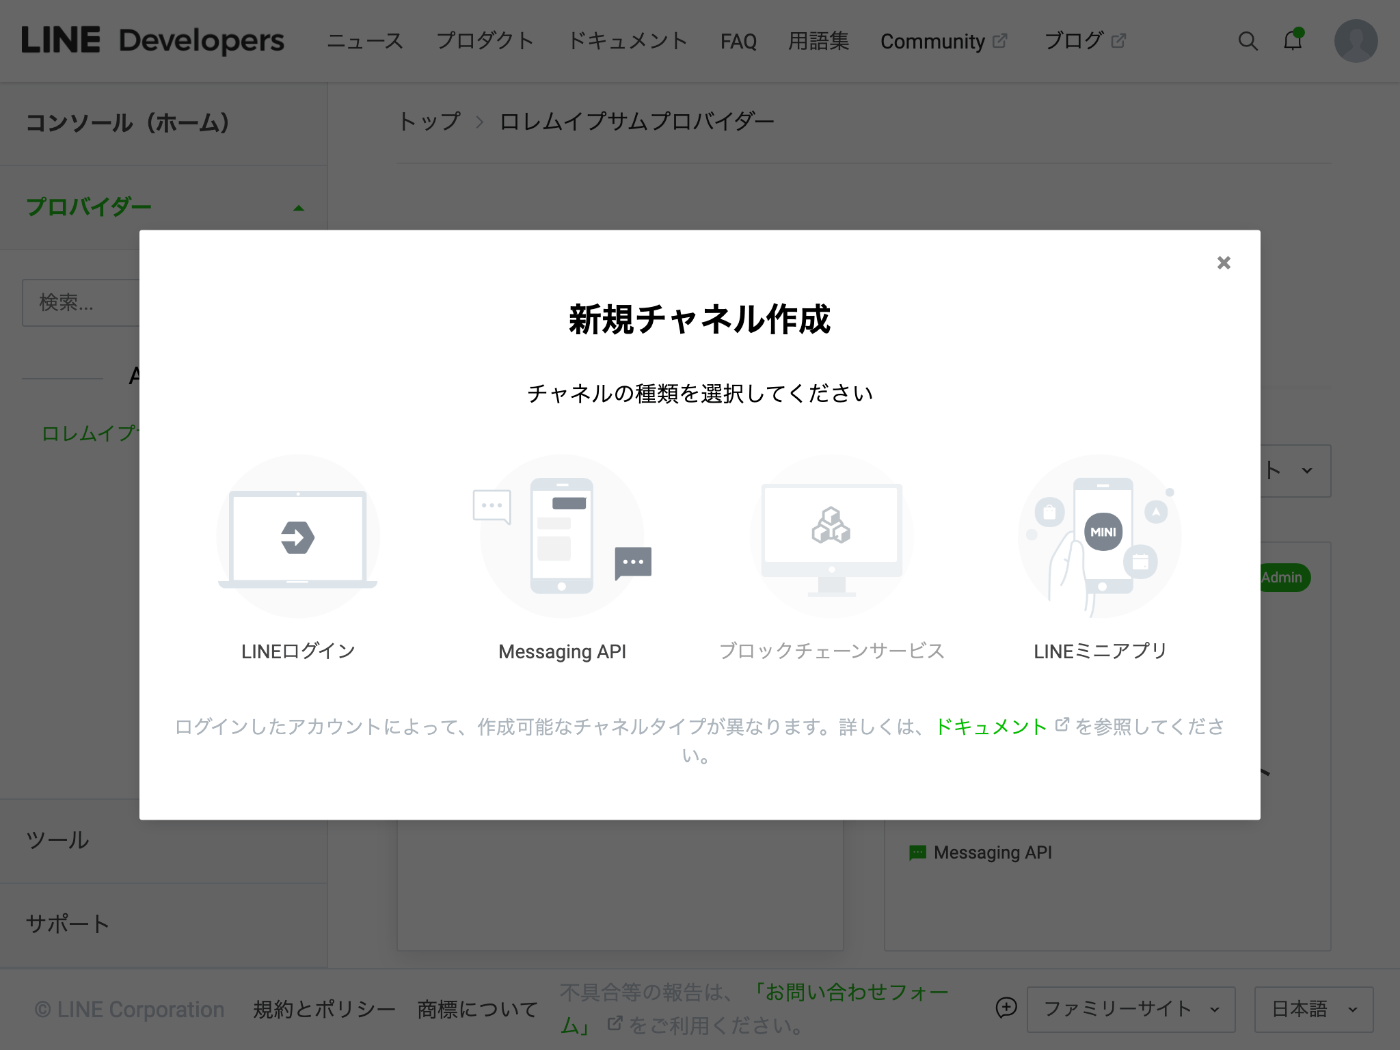The width and height of the screenshot is (1400, 1050).
Task: Open the 日本語 language dropdown
Action: [x=1314, y=1009]
